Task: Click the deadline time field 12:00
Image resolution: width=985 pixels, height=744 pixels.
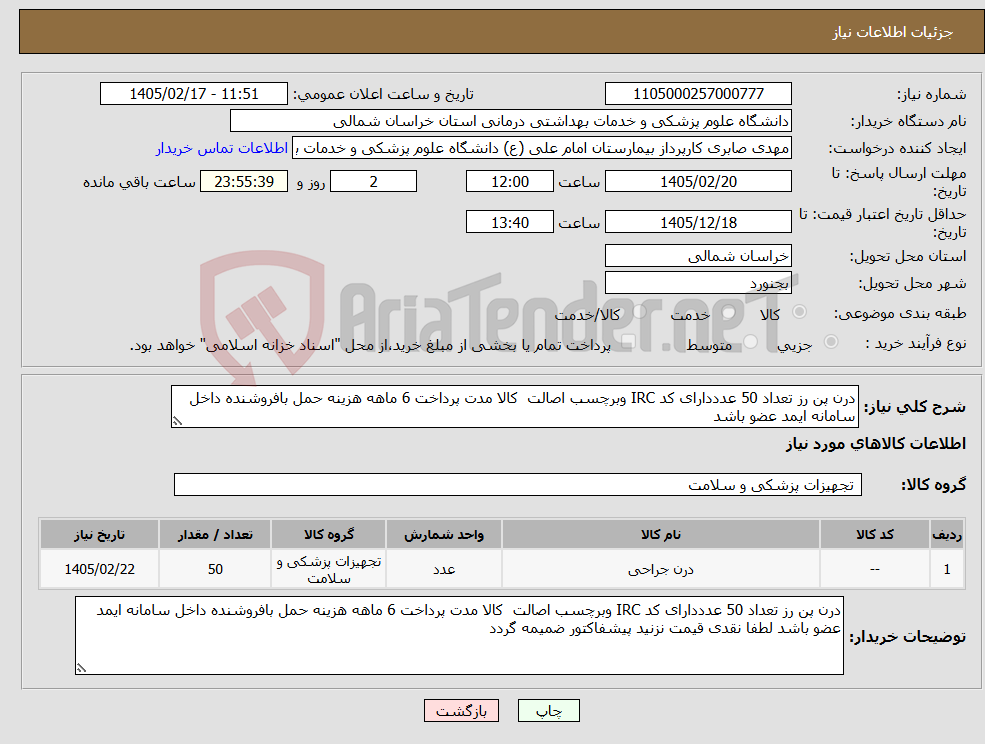Action: (509, 182)
